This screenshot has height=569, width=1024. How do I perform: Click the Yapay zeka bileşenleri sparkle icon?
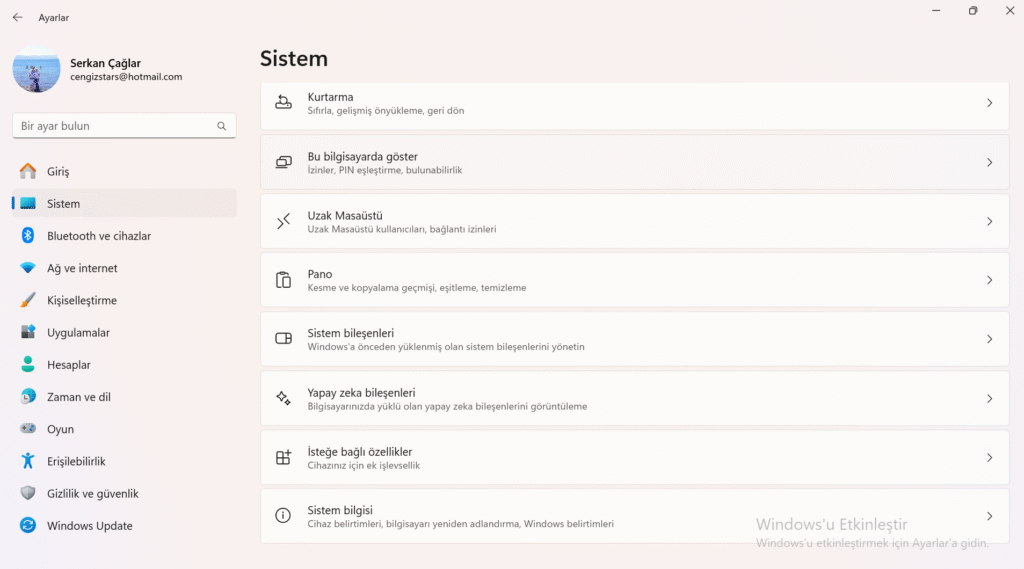283,398
